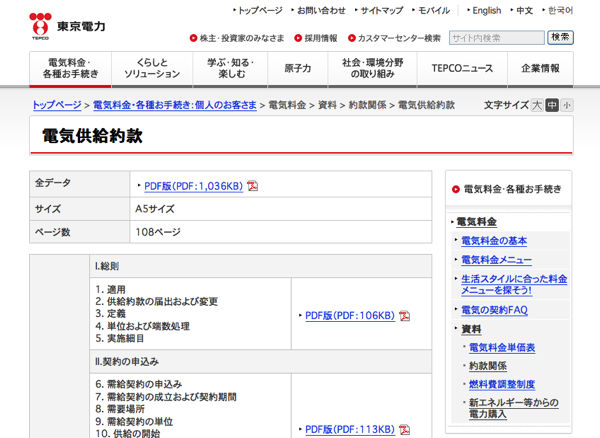Set text size to large (大)

537,105
